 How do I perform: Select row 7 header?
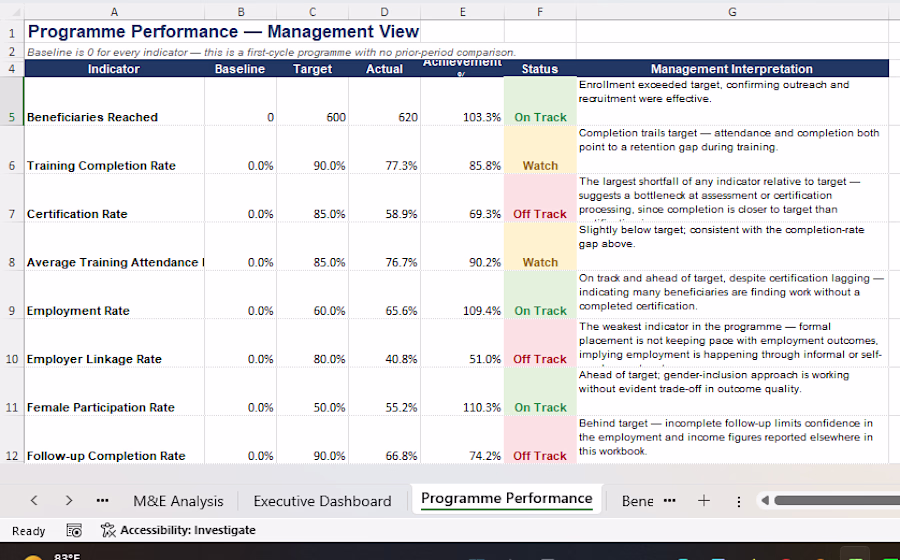point(12,214)
